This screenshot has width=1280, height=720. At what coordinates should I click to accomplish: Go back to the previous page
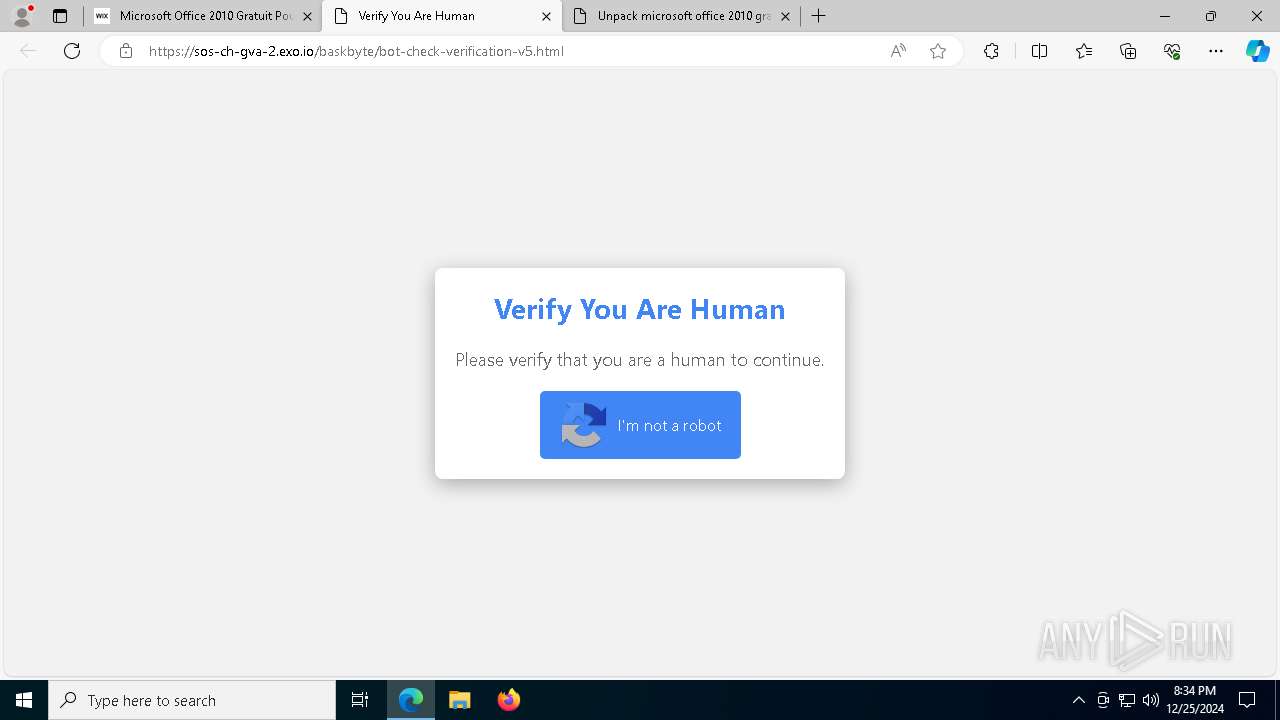pyautogui.click(x=28, y=51)
